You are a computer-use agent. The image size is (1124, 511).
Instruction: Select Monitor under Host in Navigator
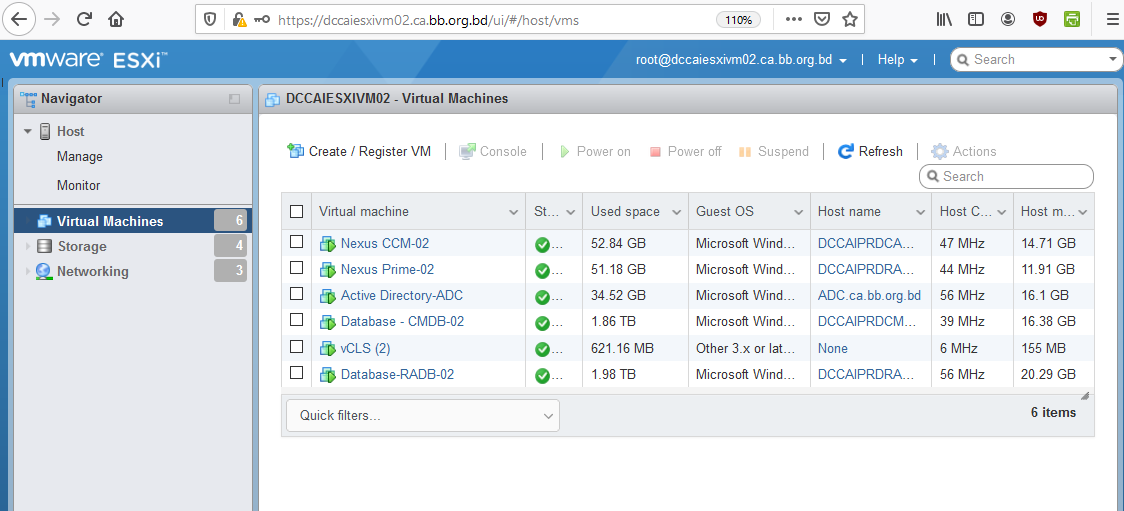(78, 186)
